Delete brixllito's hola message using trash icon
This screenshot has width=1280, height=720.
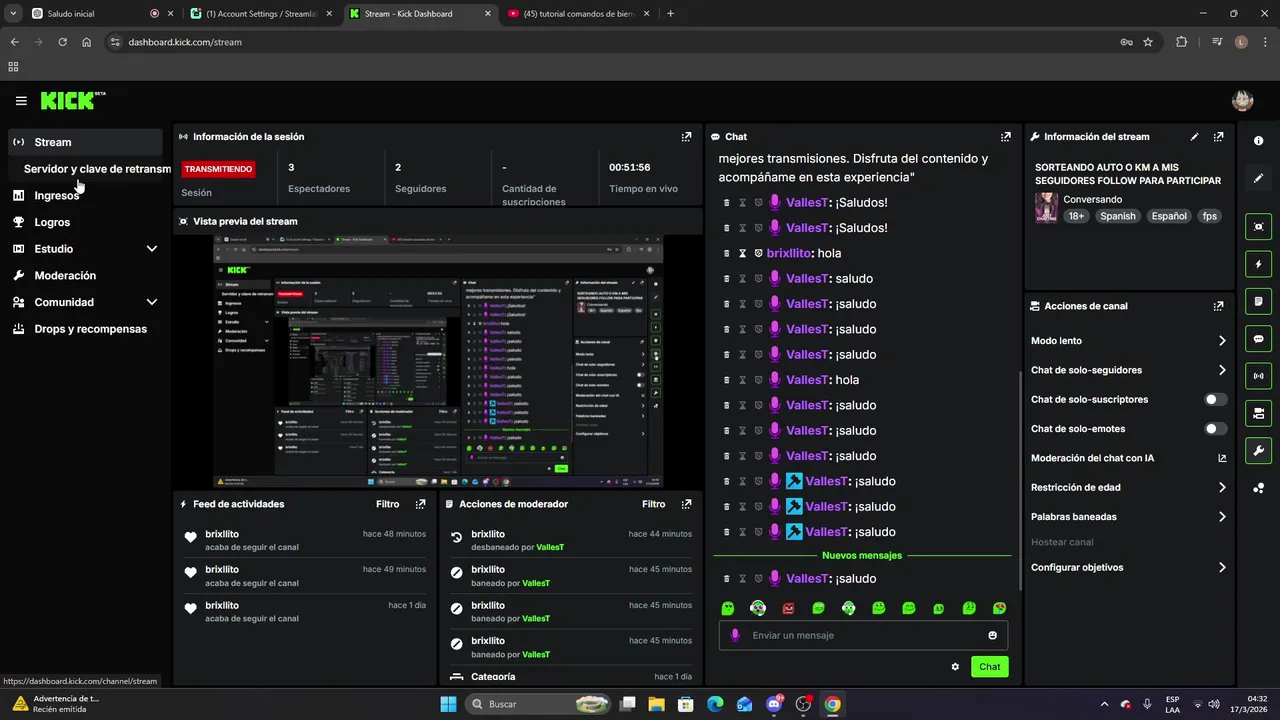[727, 253]
